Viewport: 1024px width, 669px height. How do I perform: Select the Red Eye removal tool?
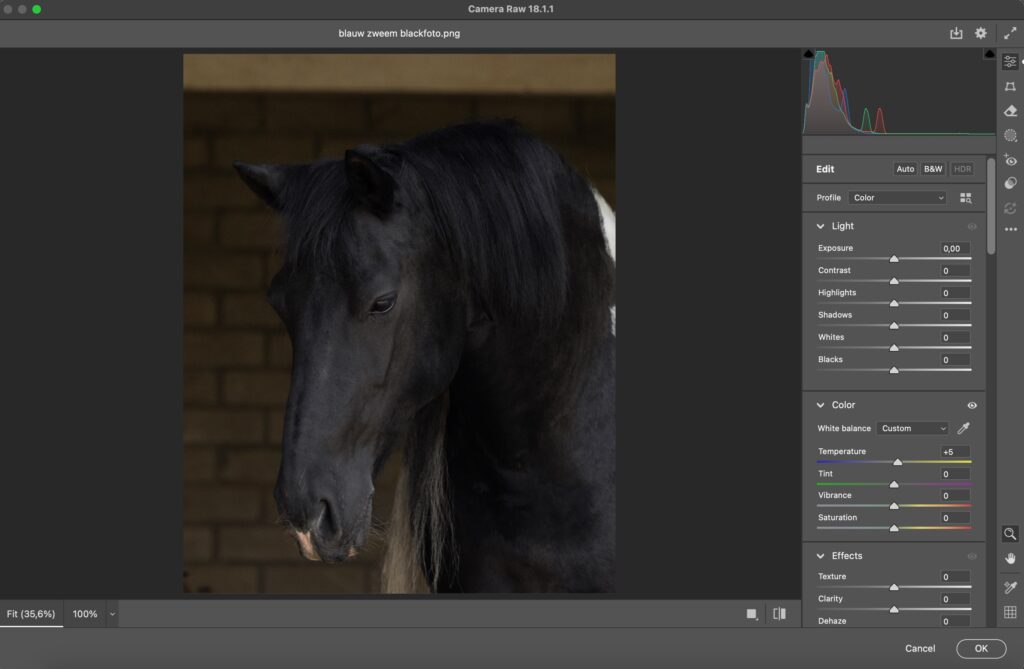point(1010,160)
